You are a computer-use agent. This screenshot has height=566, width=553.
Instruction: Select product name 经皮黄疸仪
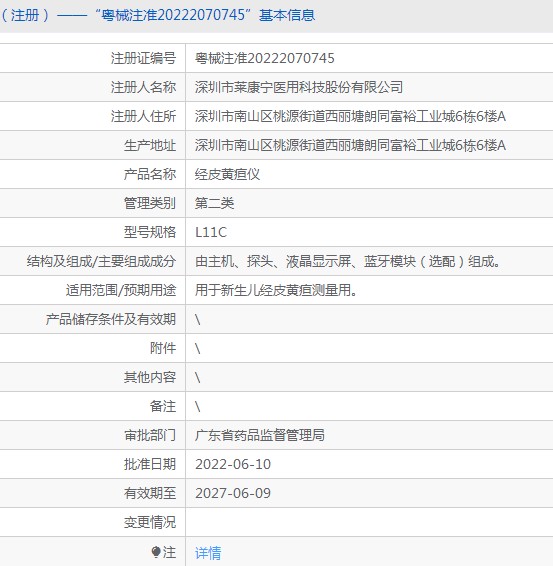[227, 174]
